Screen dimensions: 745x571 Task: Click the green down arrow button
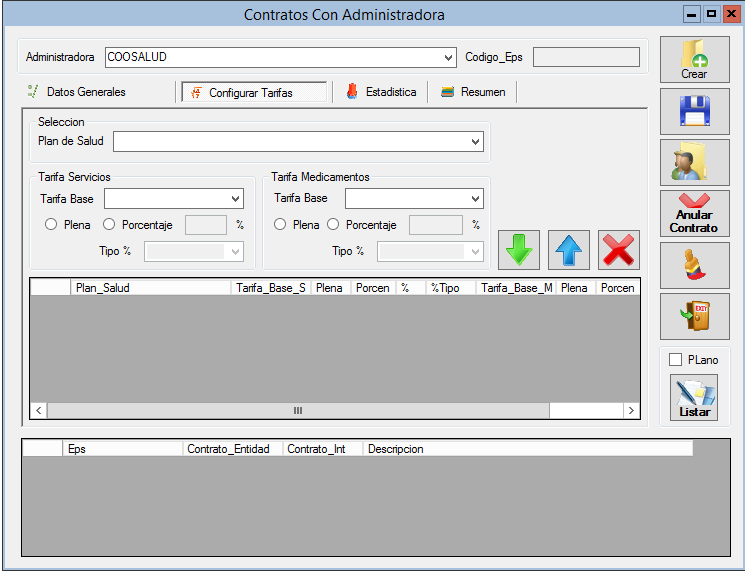[x=518, y=250]
